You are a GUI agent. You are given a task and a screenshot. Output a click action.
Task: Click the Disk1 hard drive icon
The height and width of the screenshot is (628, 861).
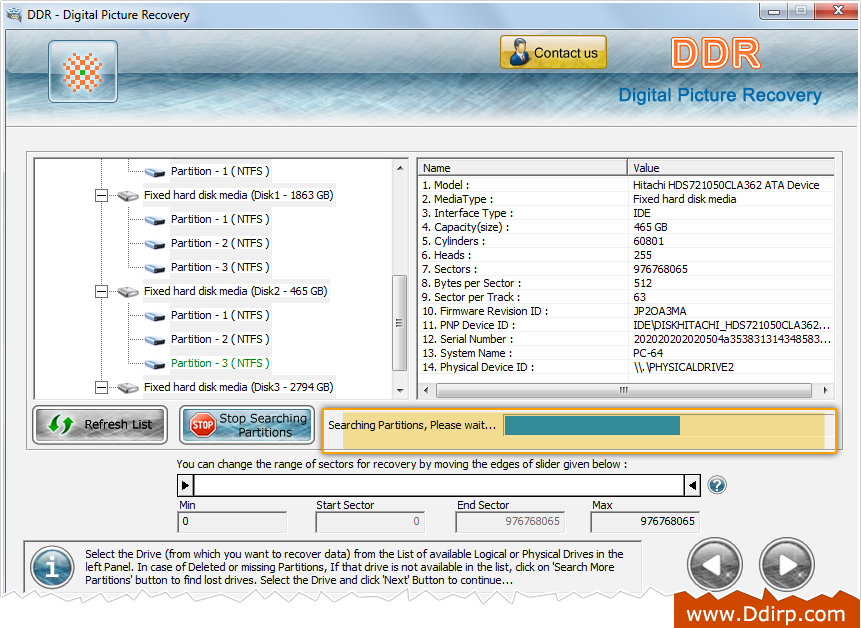coord(128,195)
